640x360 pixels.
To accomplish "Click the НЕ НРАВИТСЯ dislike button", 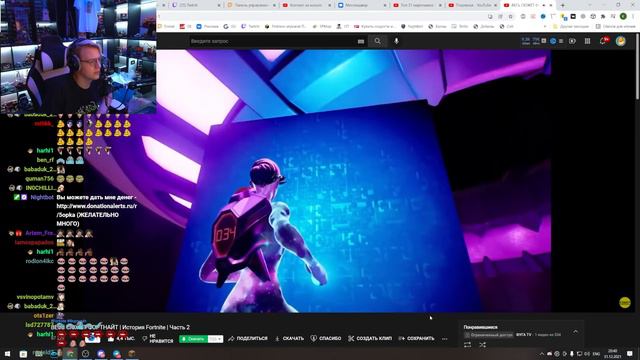I will click(x=158, y=338).
